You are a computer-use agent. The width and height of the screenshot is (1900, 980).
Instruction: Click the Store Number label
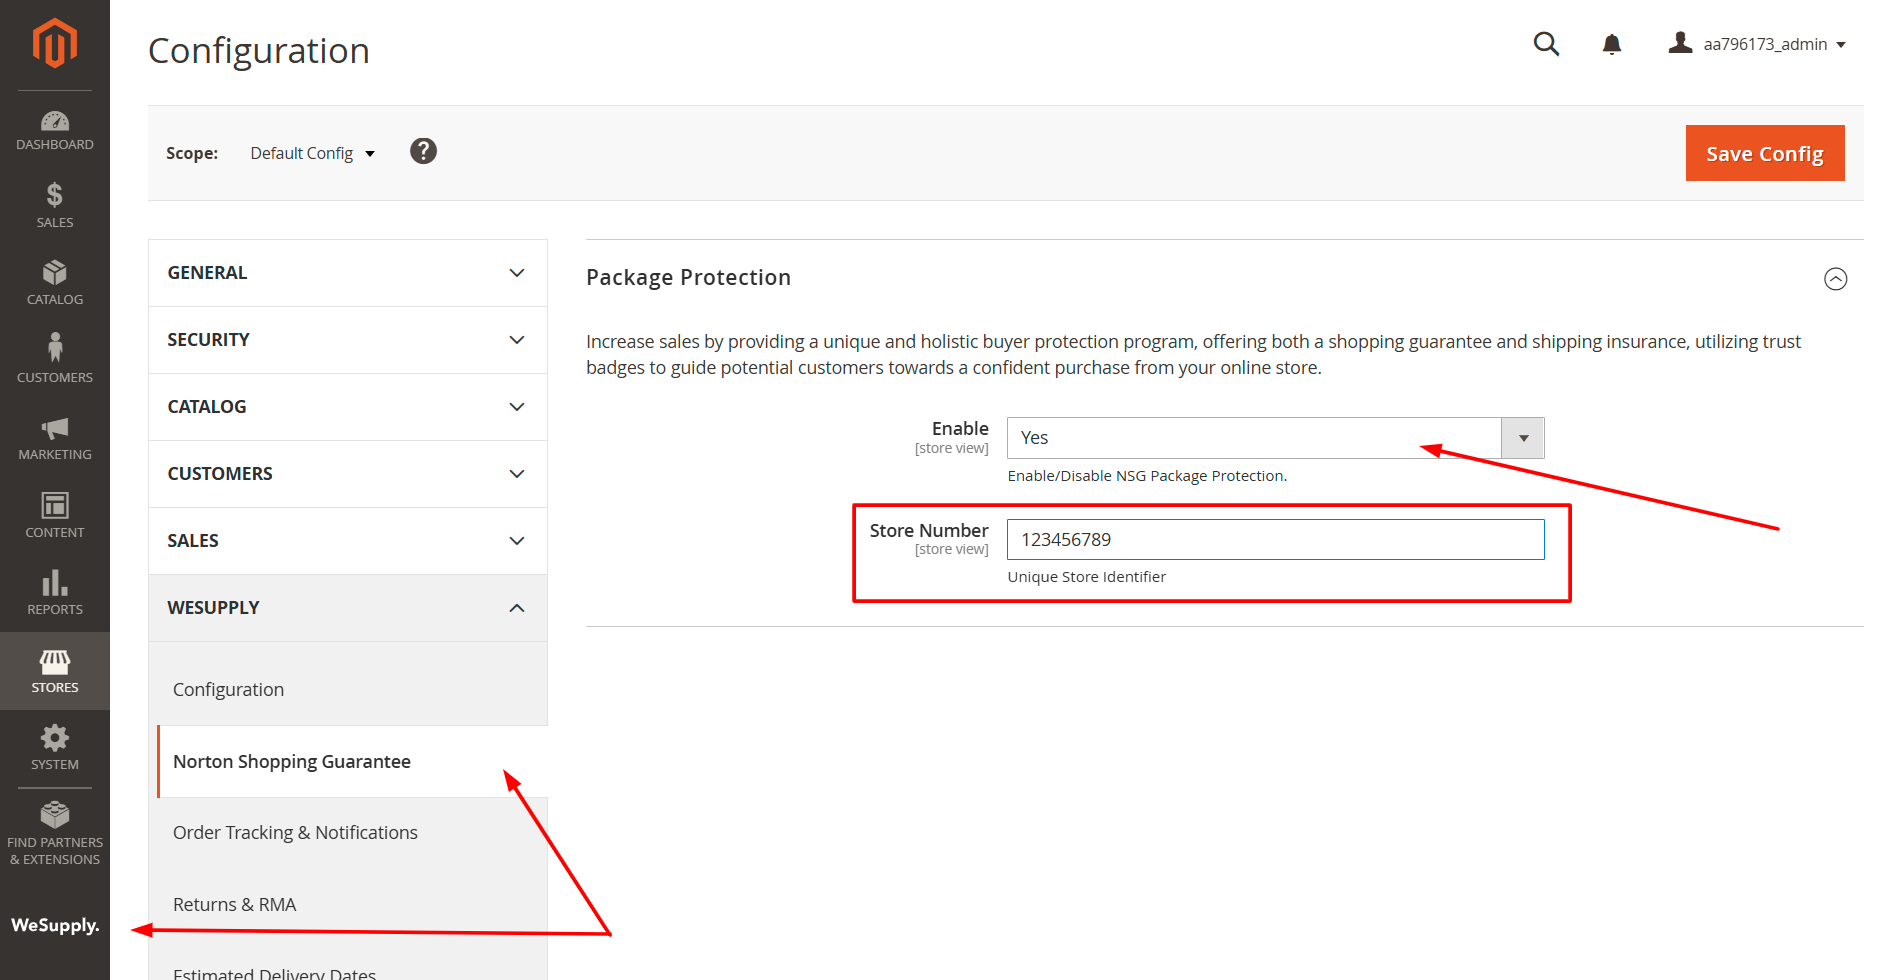click(928, 530)
